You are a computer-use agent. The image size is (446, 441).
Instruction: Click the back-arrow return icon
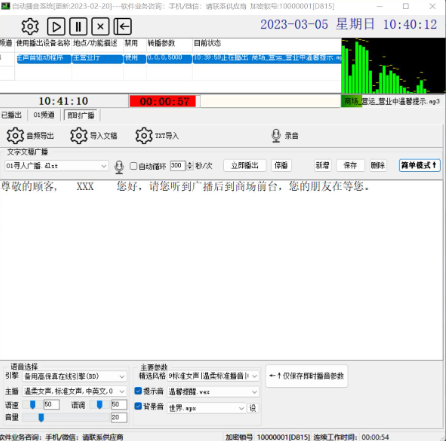(123, 26)
